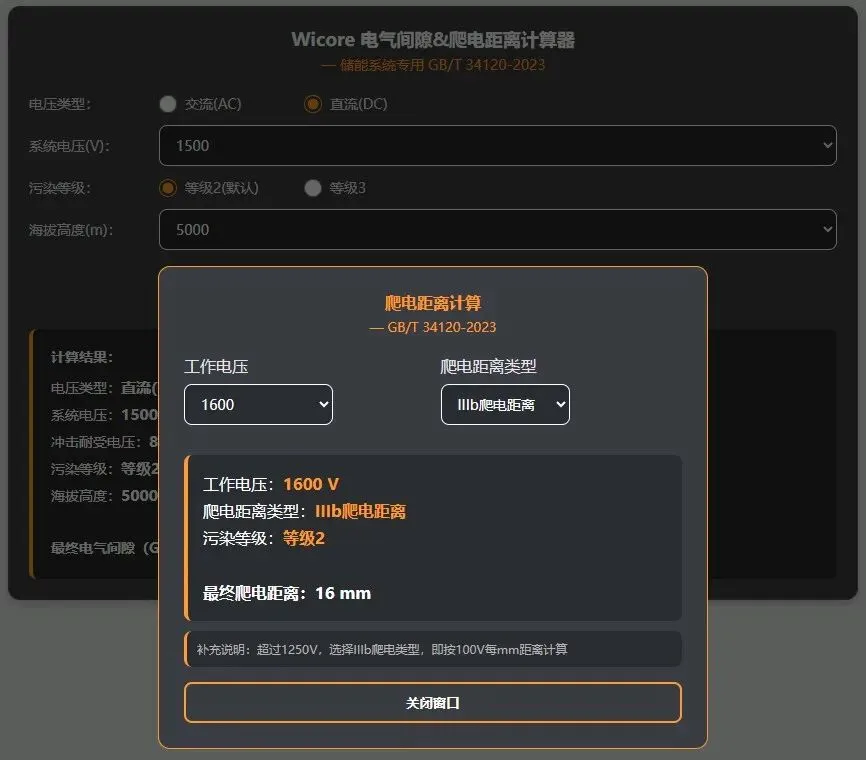Click the 计算结果: heading in background panel
The height and width of the screenshot is (760, 866).
[x=82, y=357]
